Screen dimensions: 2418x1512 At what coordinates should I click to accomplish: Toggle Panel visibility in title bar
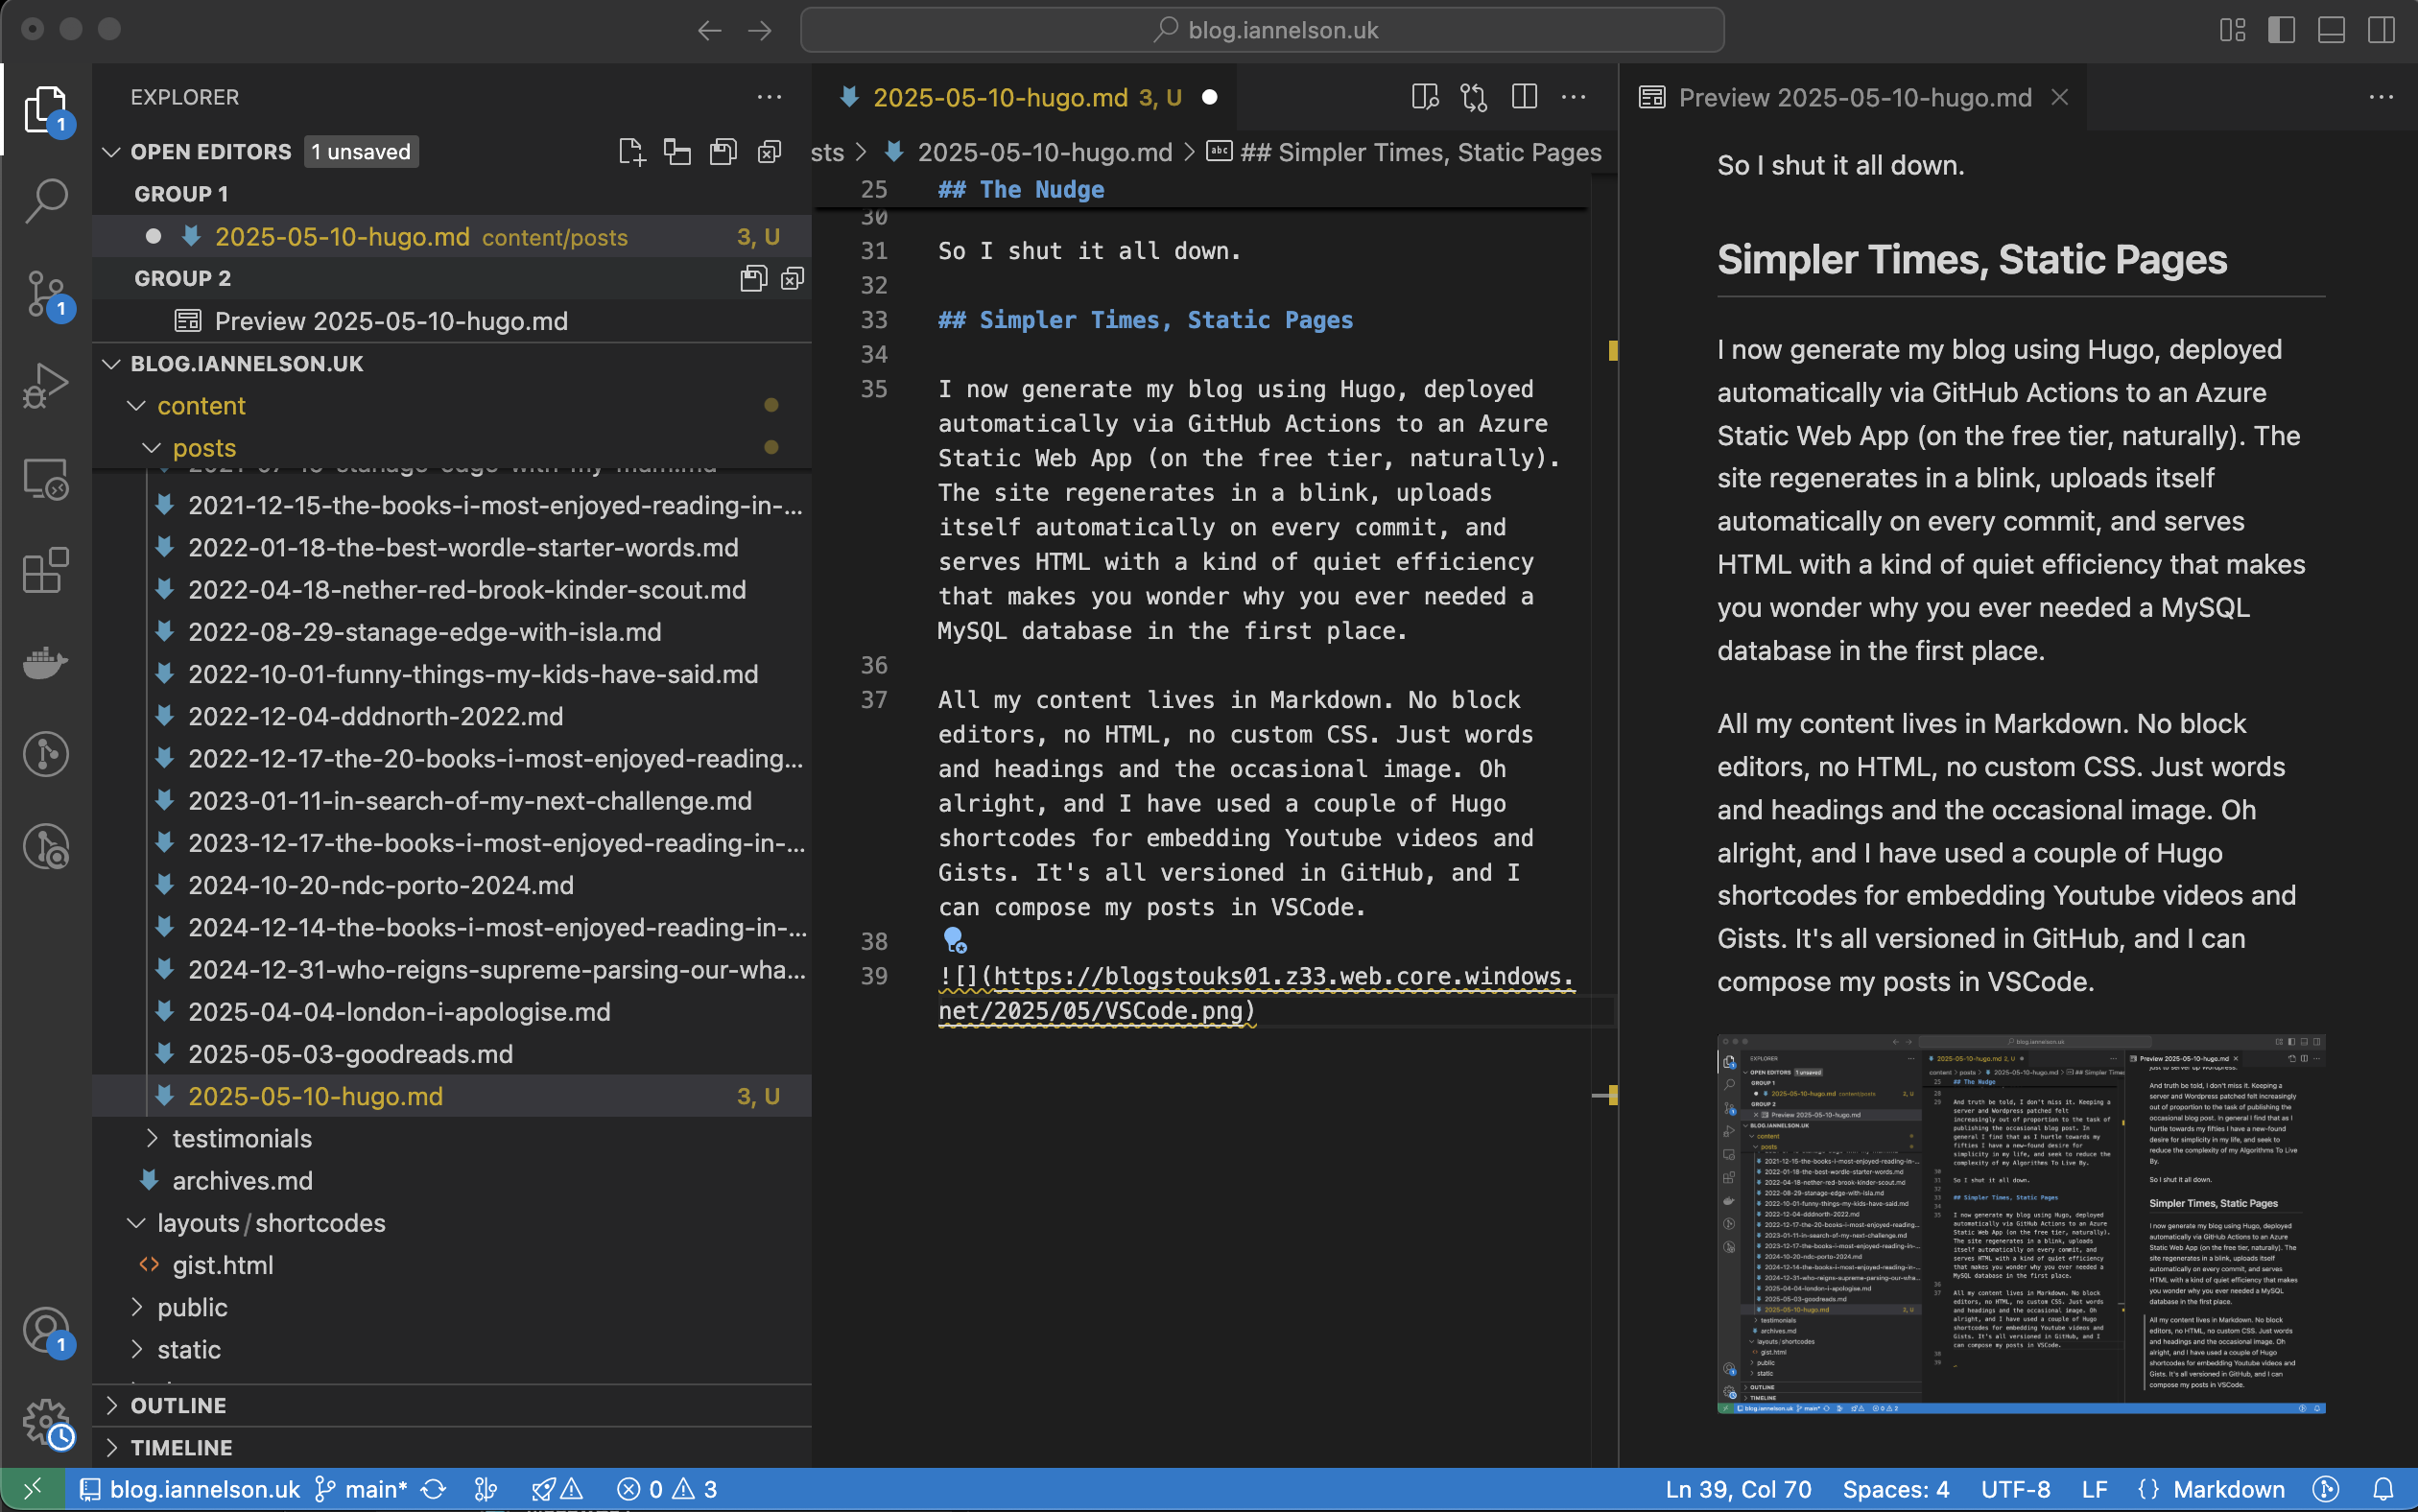2331,30
